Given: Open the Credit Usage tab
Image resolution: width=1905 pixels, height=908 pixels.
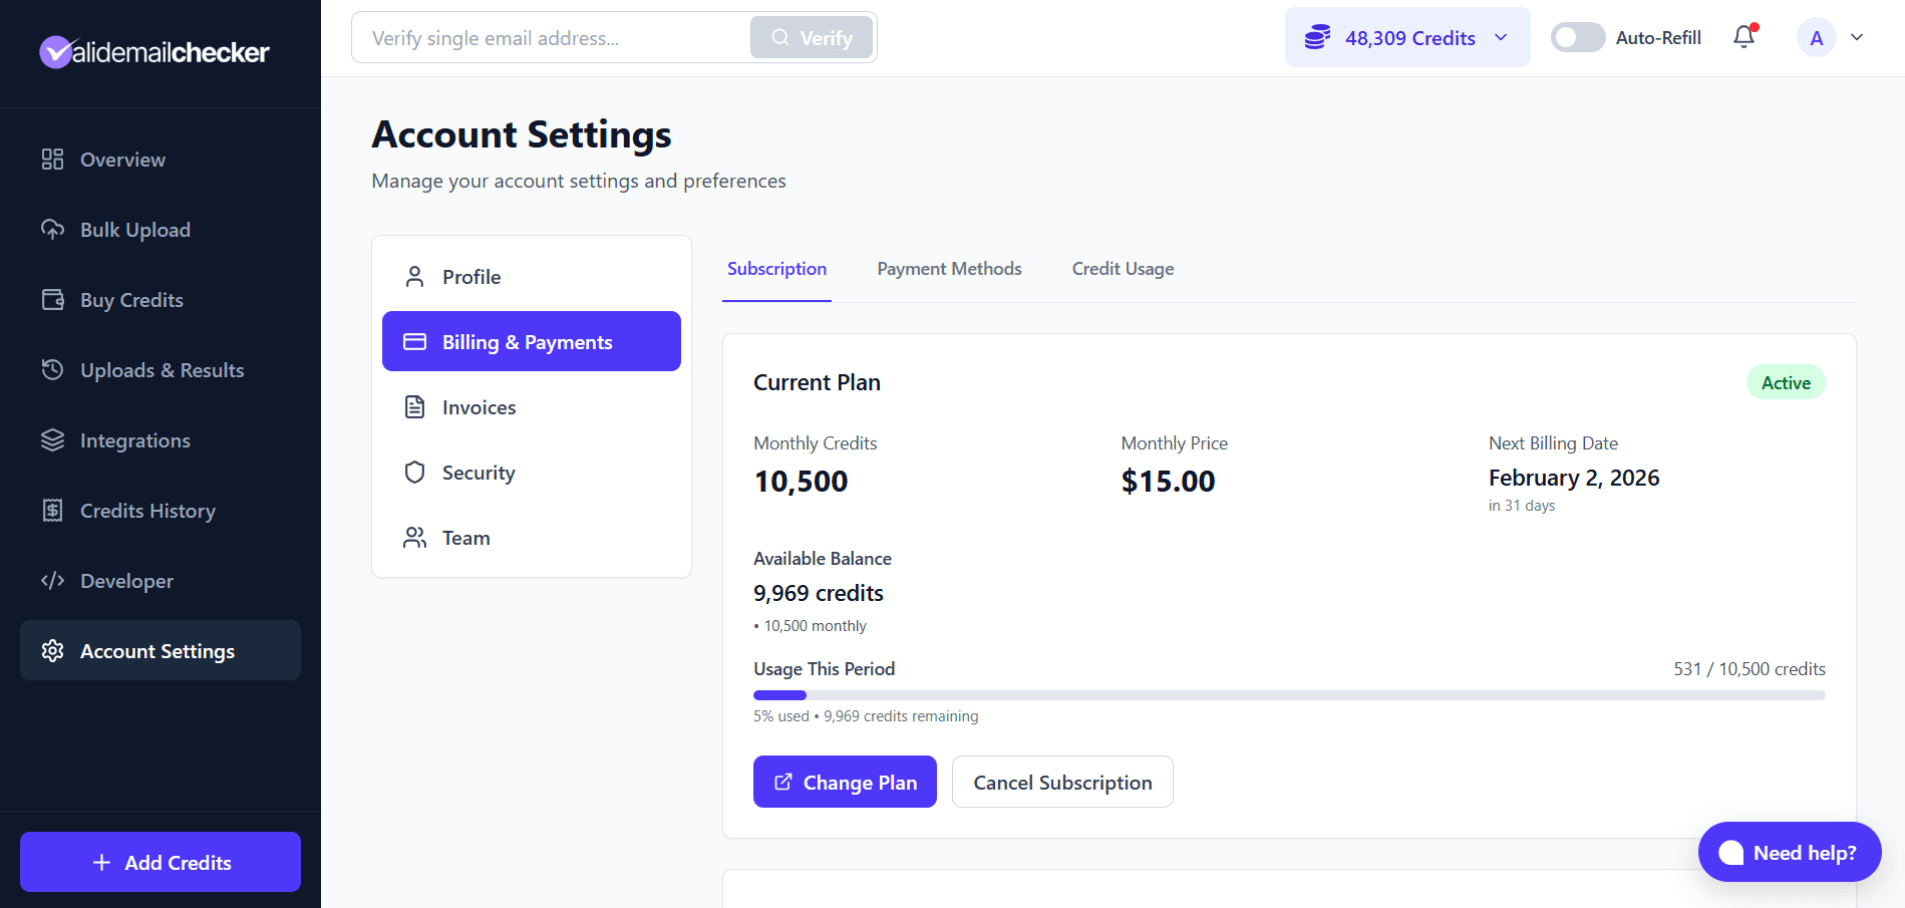Looking at the screenshot, I should click(x=1122, y=268).
